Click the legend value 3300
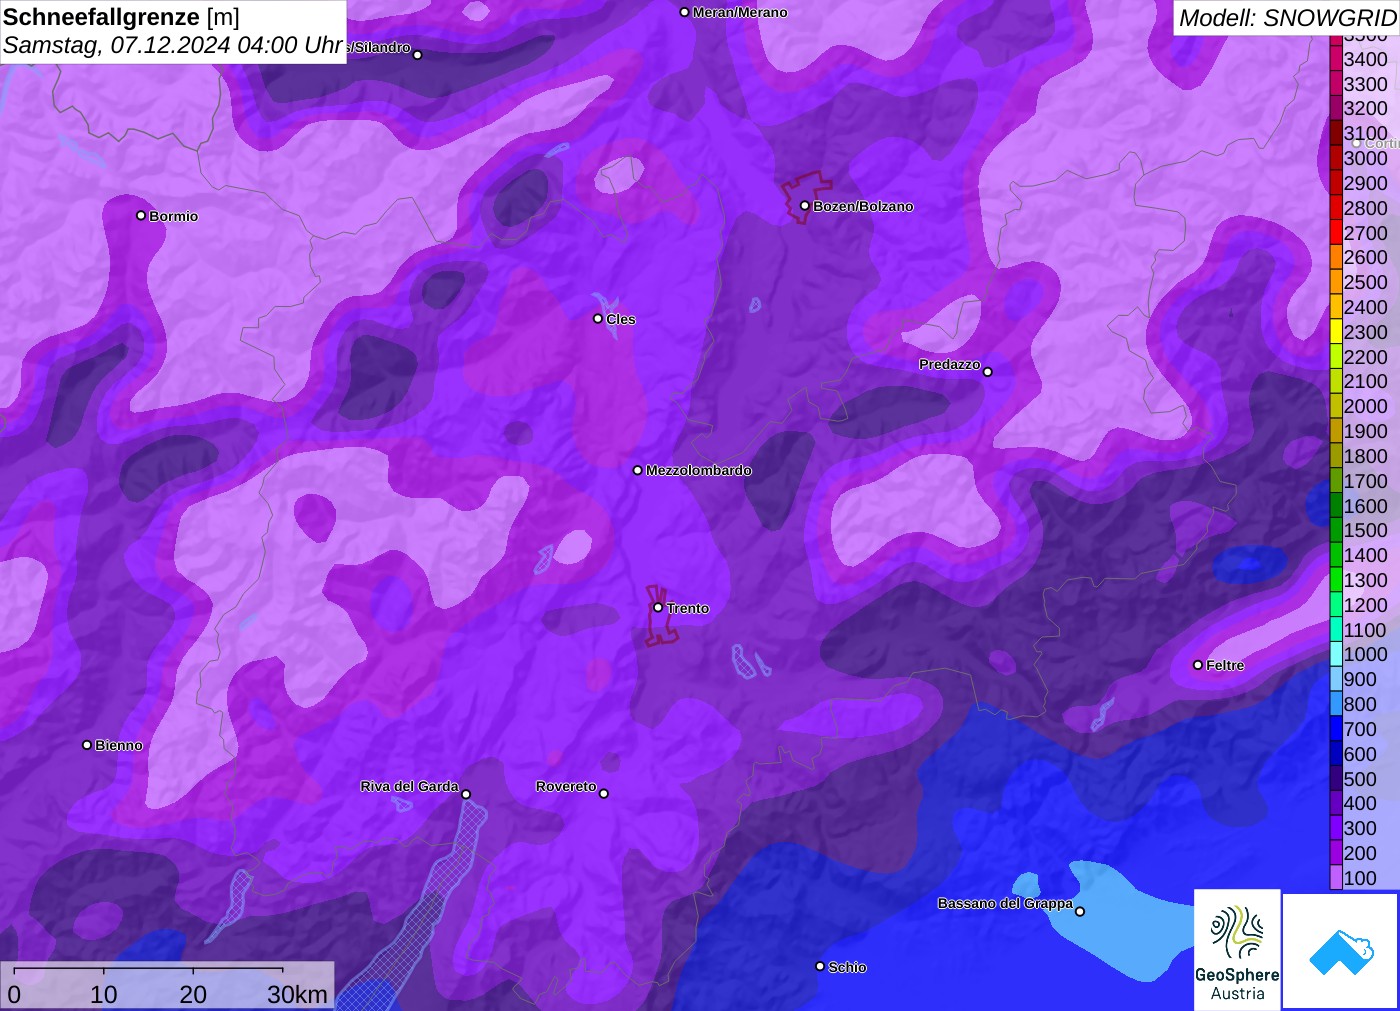Image resolution: width=1400 pixels, height=1011 pixels. [1366, 84]
